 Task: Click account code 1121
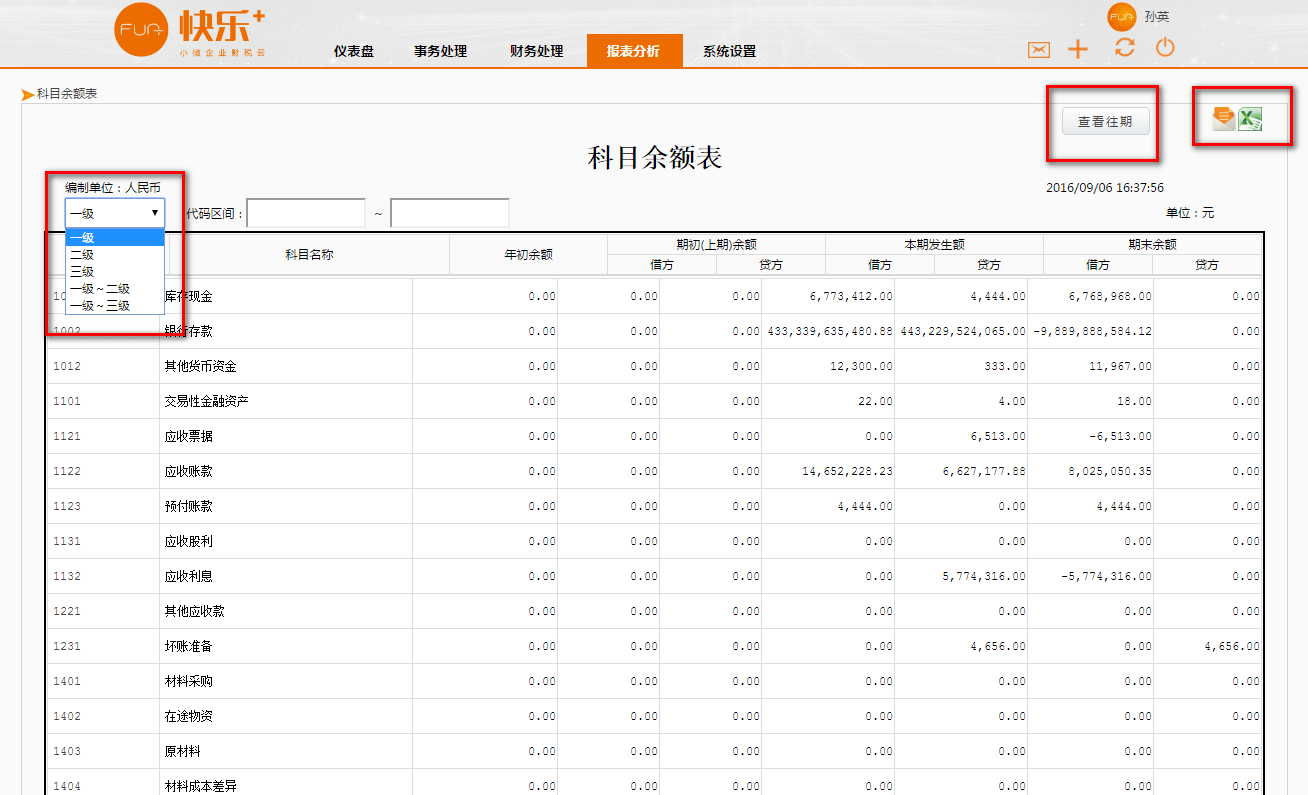67,436
